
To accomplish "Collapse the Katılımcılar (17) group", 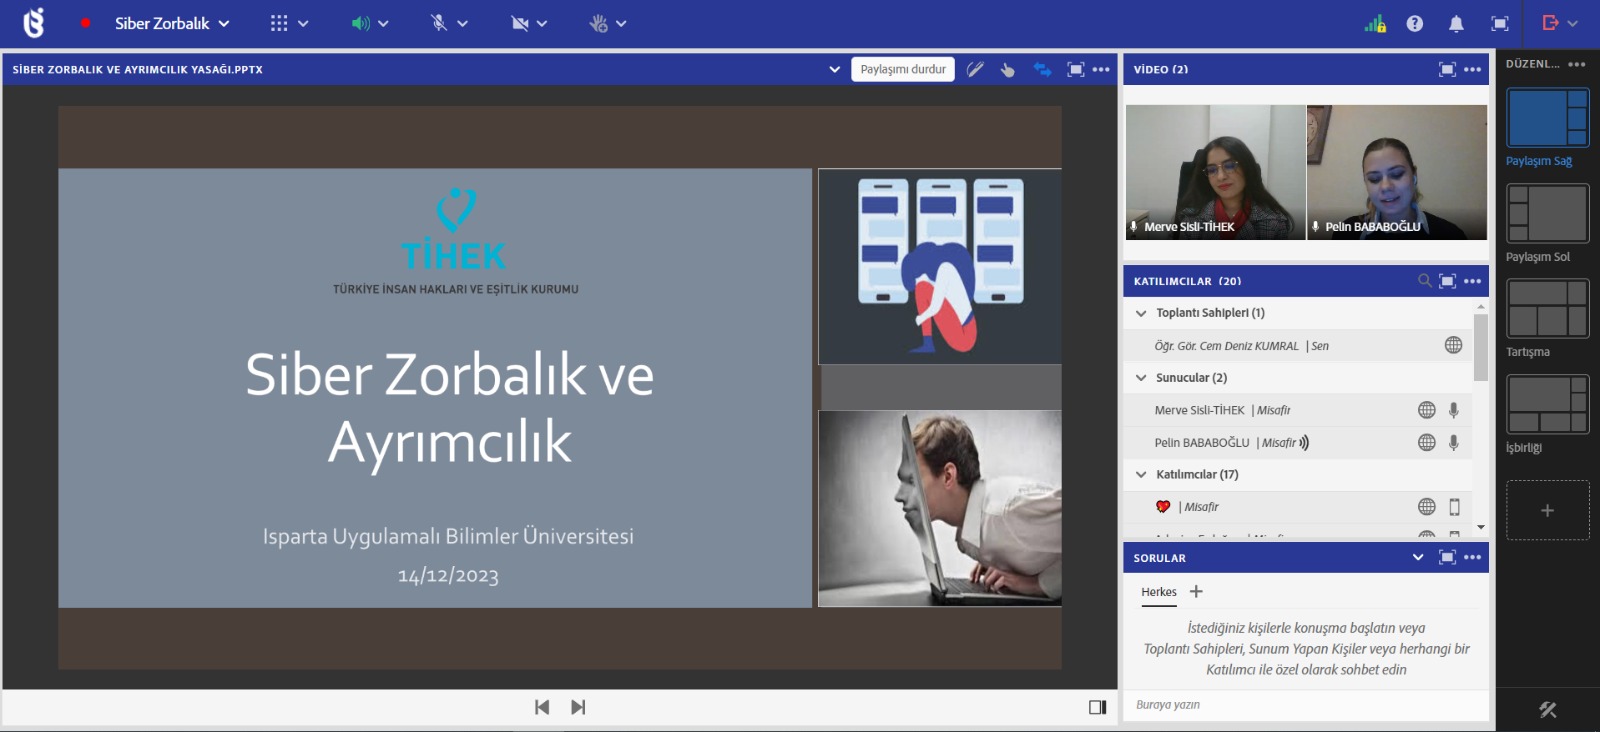I will [1141, 475].
